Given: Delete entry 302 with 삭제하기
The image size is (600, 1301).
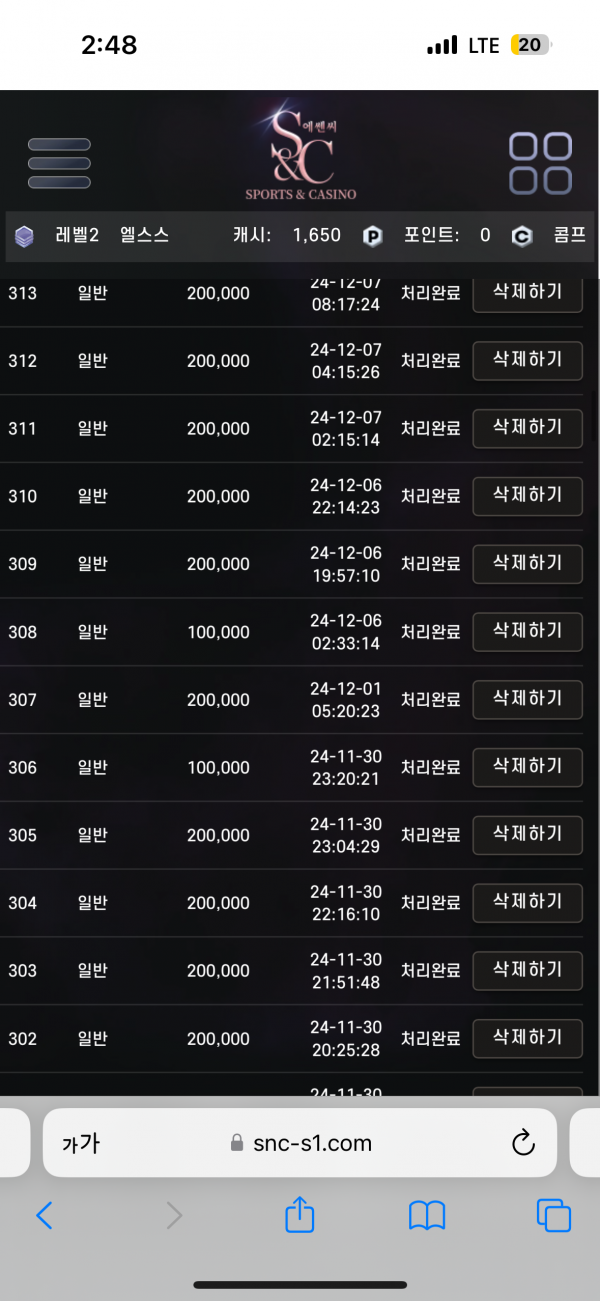Looking at the screenshot, I should coord(527,1038).
